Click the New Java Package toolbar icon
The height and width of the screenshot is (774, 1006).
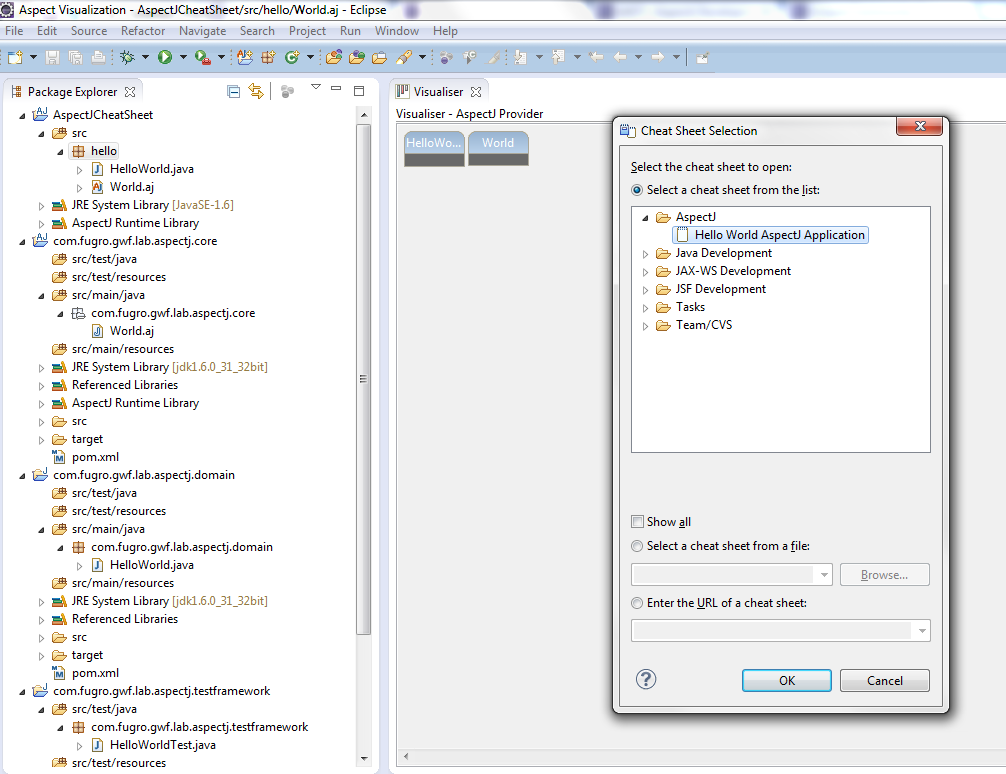tap(268, 58)
